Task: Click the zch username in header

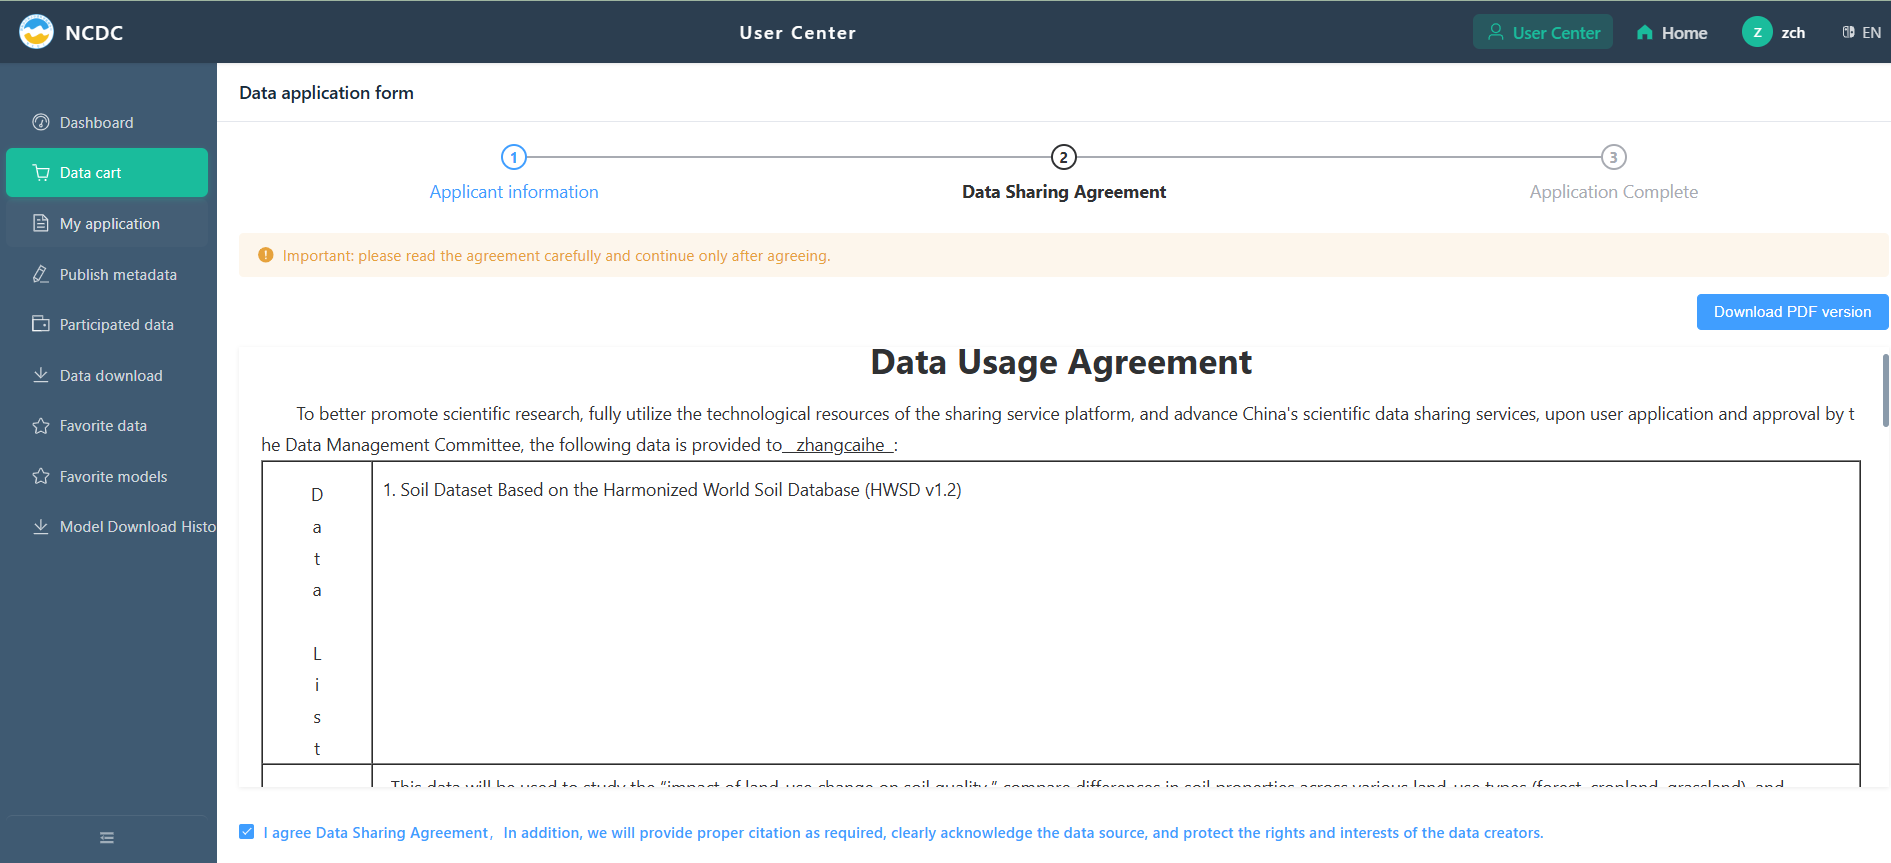Action: (1793, 33)
